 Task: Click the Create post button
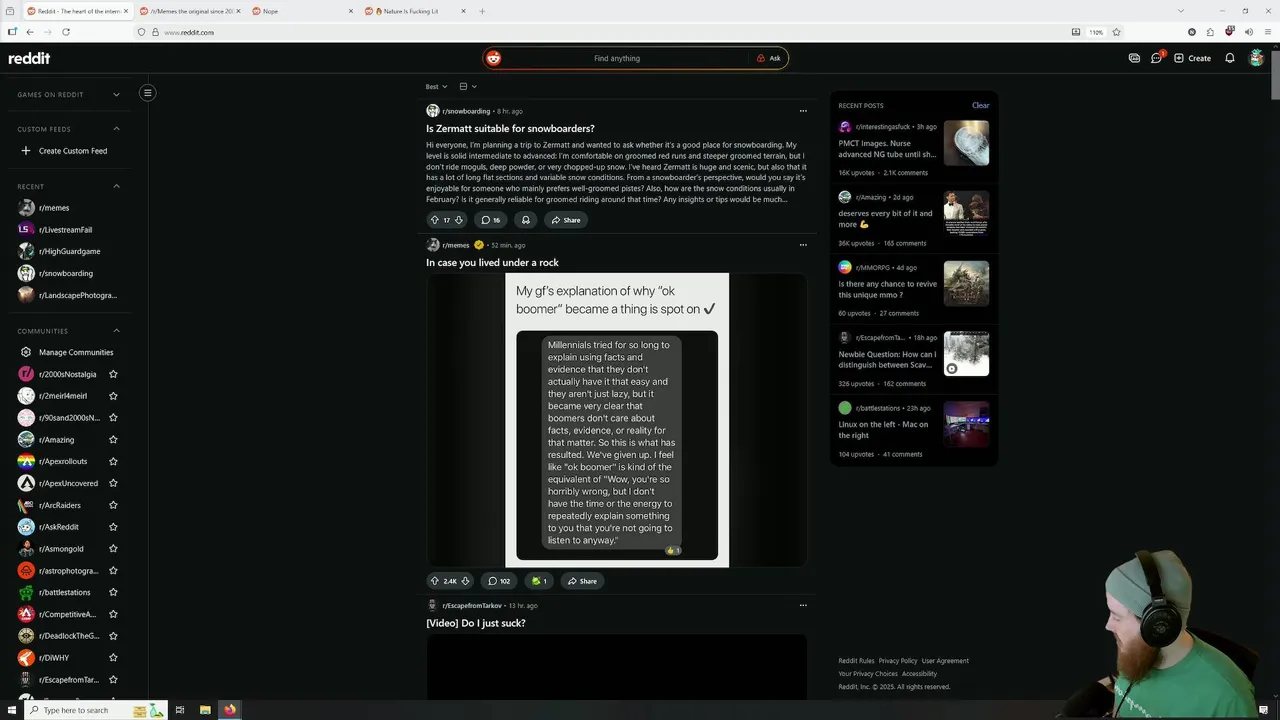1192,58
